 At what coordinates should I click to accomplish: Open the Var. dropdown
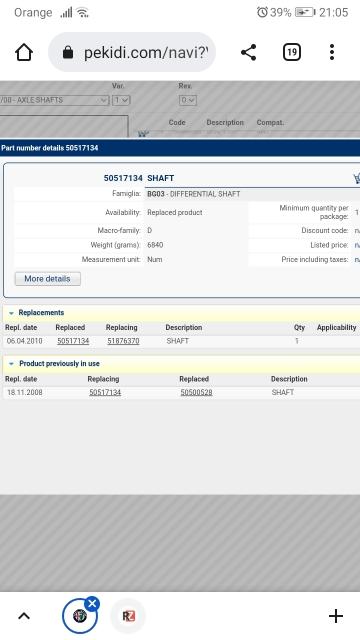(x=121, y=100)
